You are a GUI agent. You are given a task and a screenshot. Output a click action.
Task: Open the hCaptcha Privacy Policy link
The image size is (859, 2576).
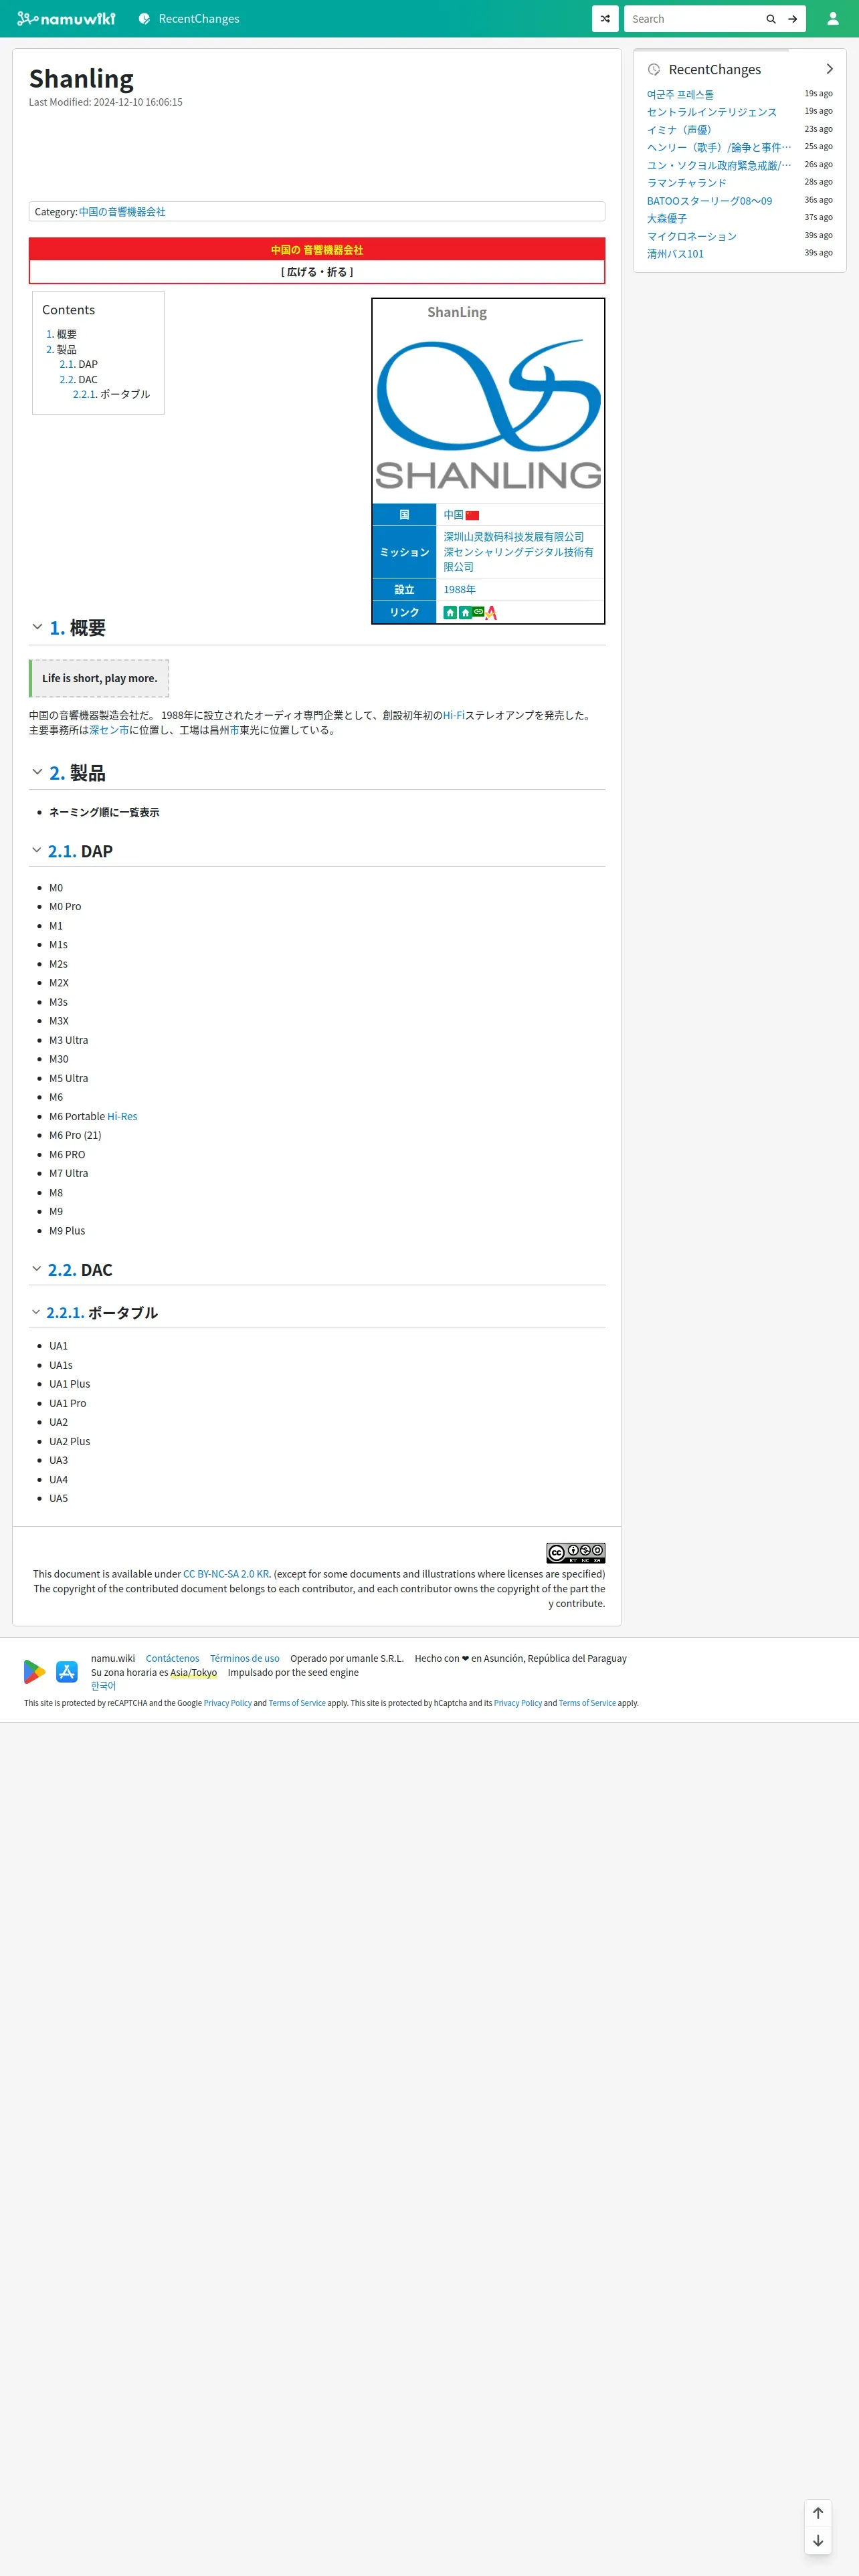click(x=518, y=1703)
